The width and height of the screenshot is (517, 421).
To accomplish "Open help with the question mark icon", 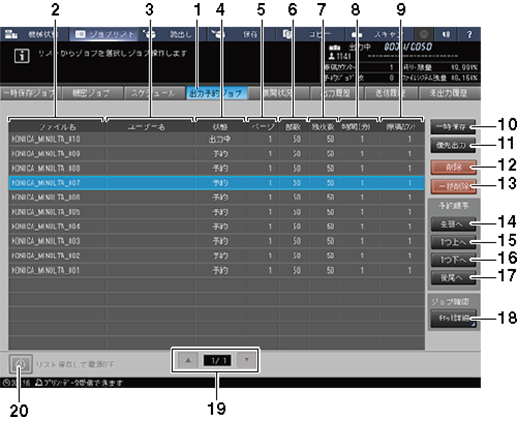I will coord(469,34).
